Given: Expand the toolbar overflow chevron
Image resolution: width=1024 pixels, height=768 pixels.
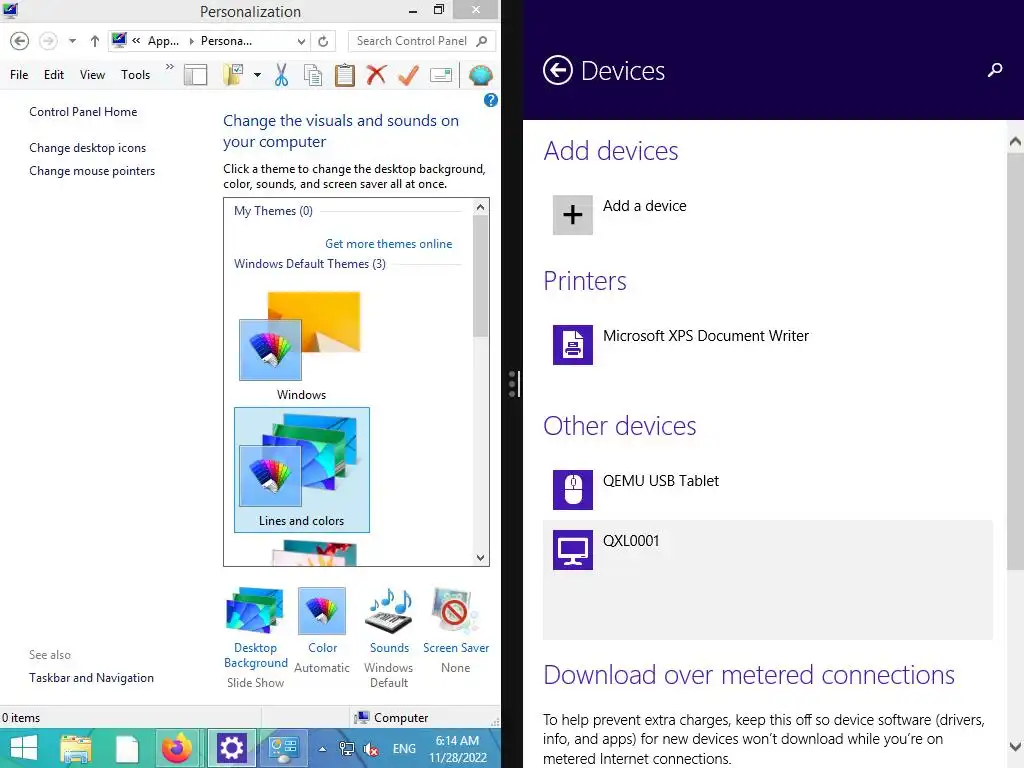Looking at the screenshot, I should (x=170, y=67).
